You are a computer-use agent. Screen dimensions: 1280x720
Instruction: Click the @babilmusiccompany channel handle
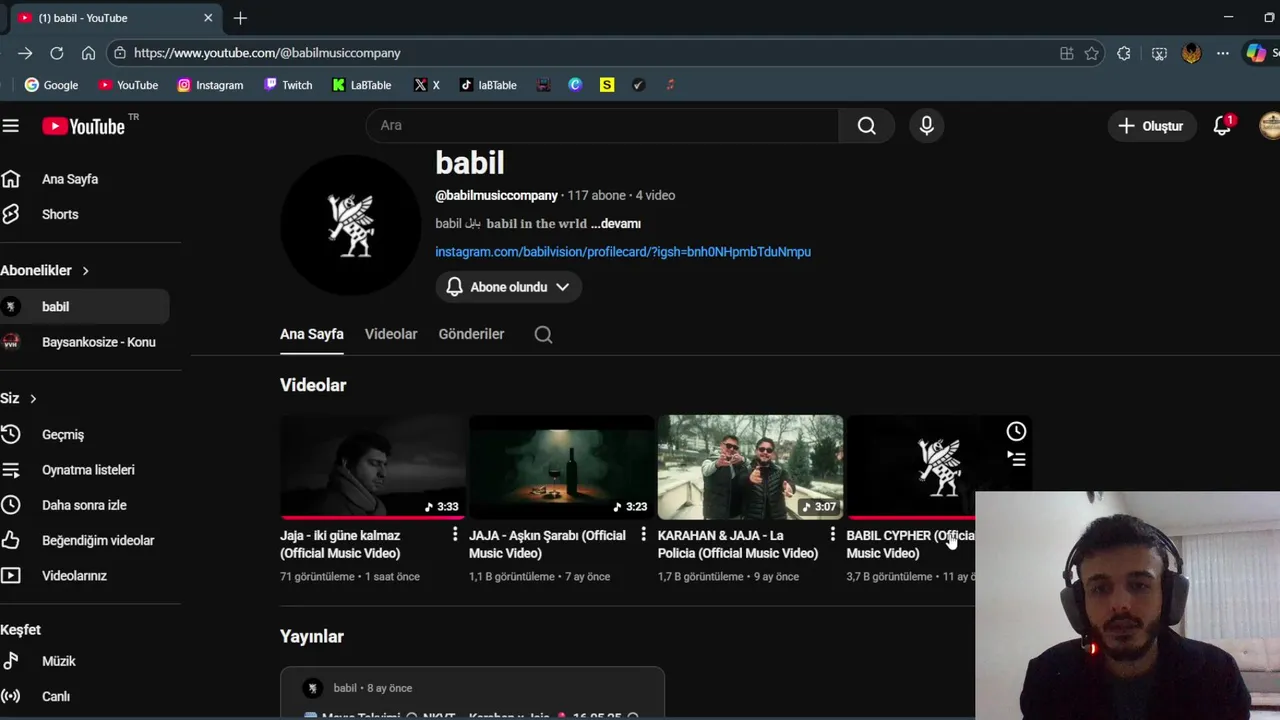click(496, 195)
